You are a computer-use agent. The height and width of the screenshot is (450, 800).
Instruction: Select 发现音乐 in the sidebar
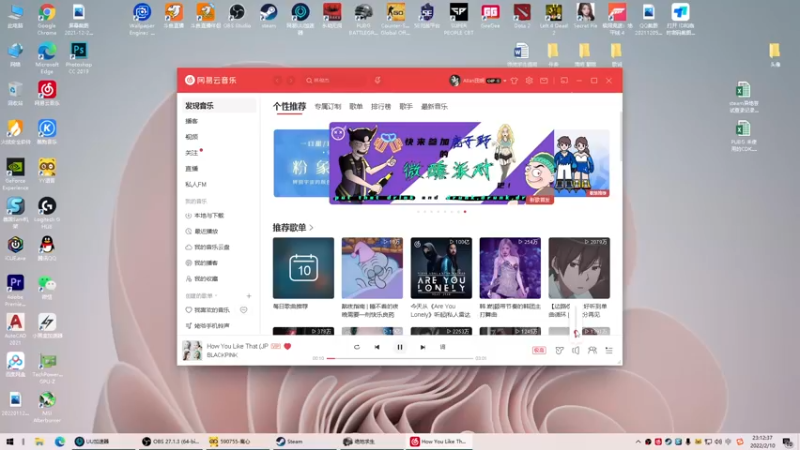click(x=219, y=106)
